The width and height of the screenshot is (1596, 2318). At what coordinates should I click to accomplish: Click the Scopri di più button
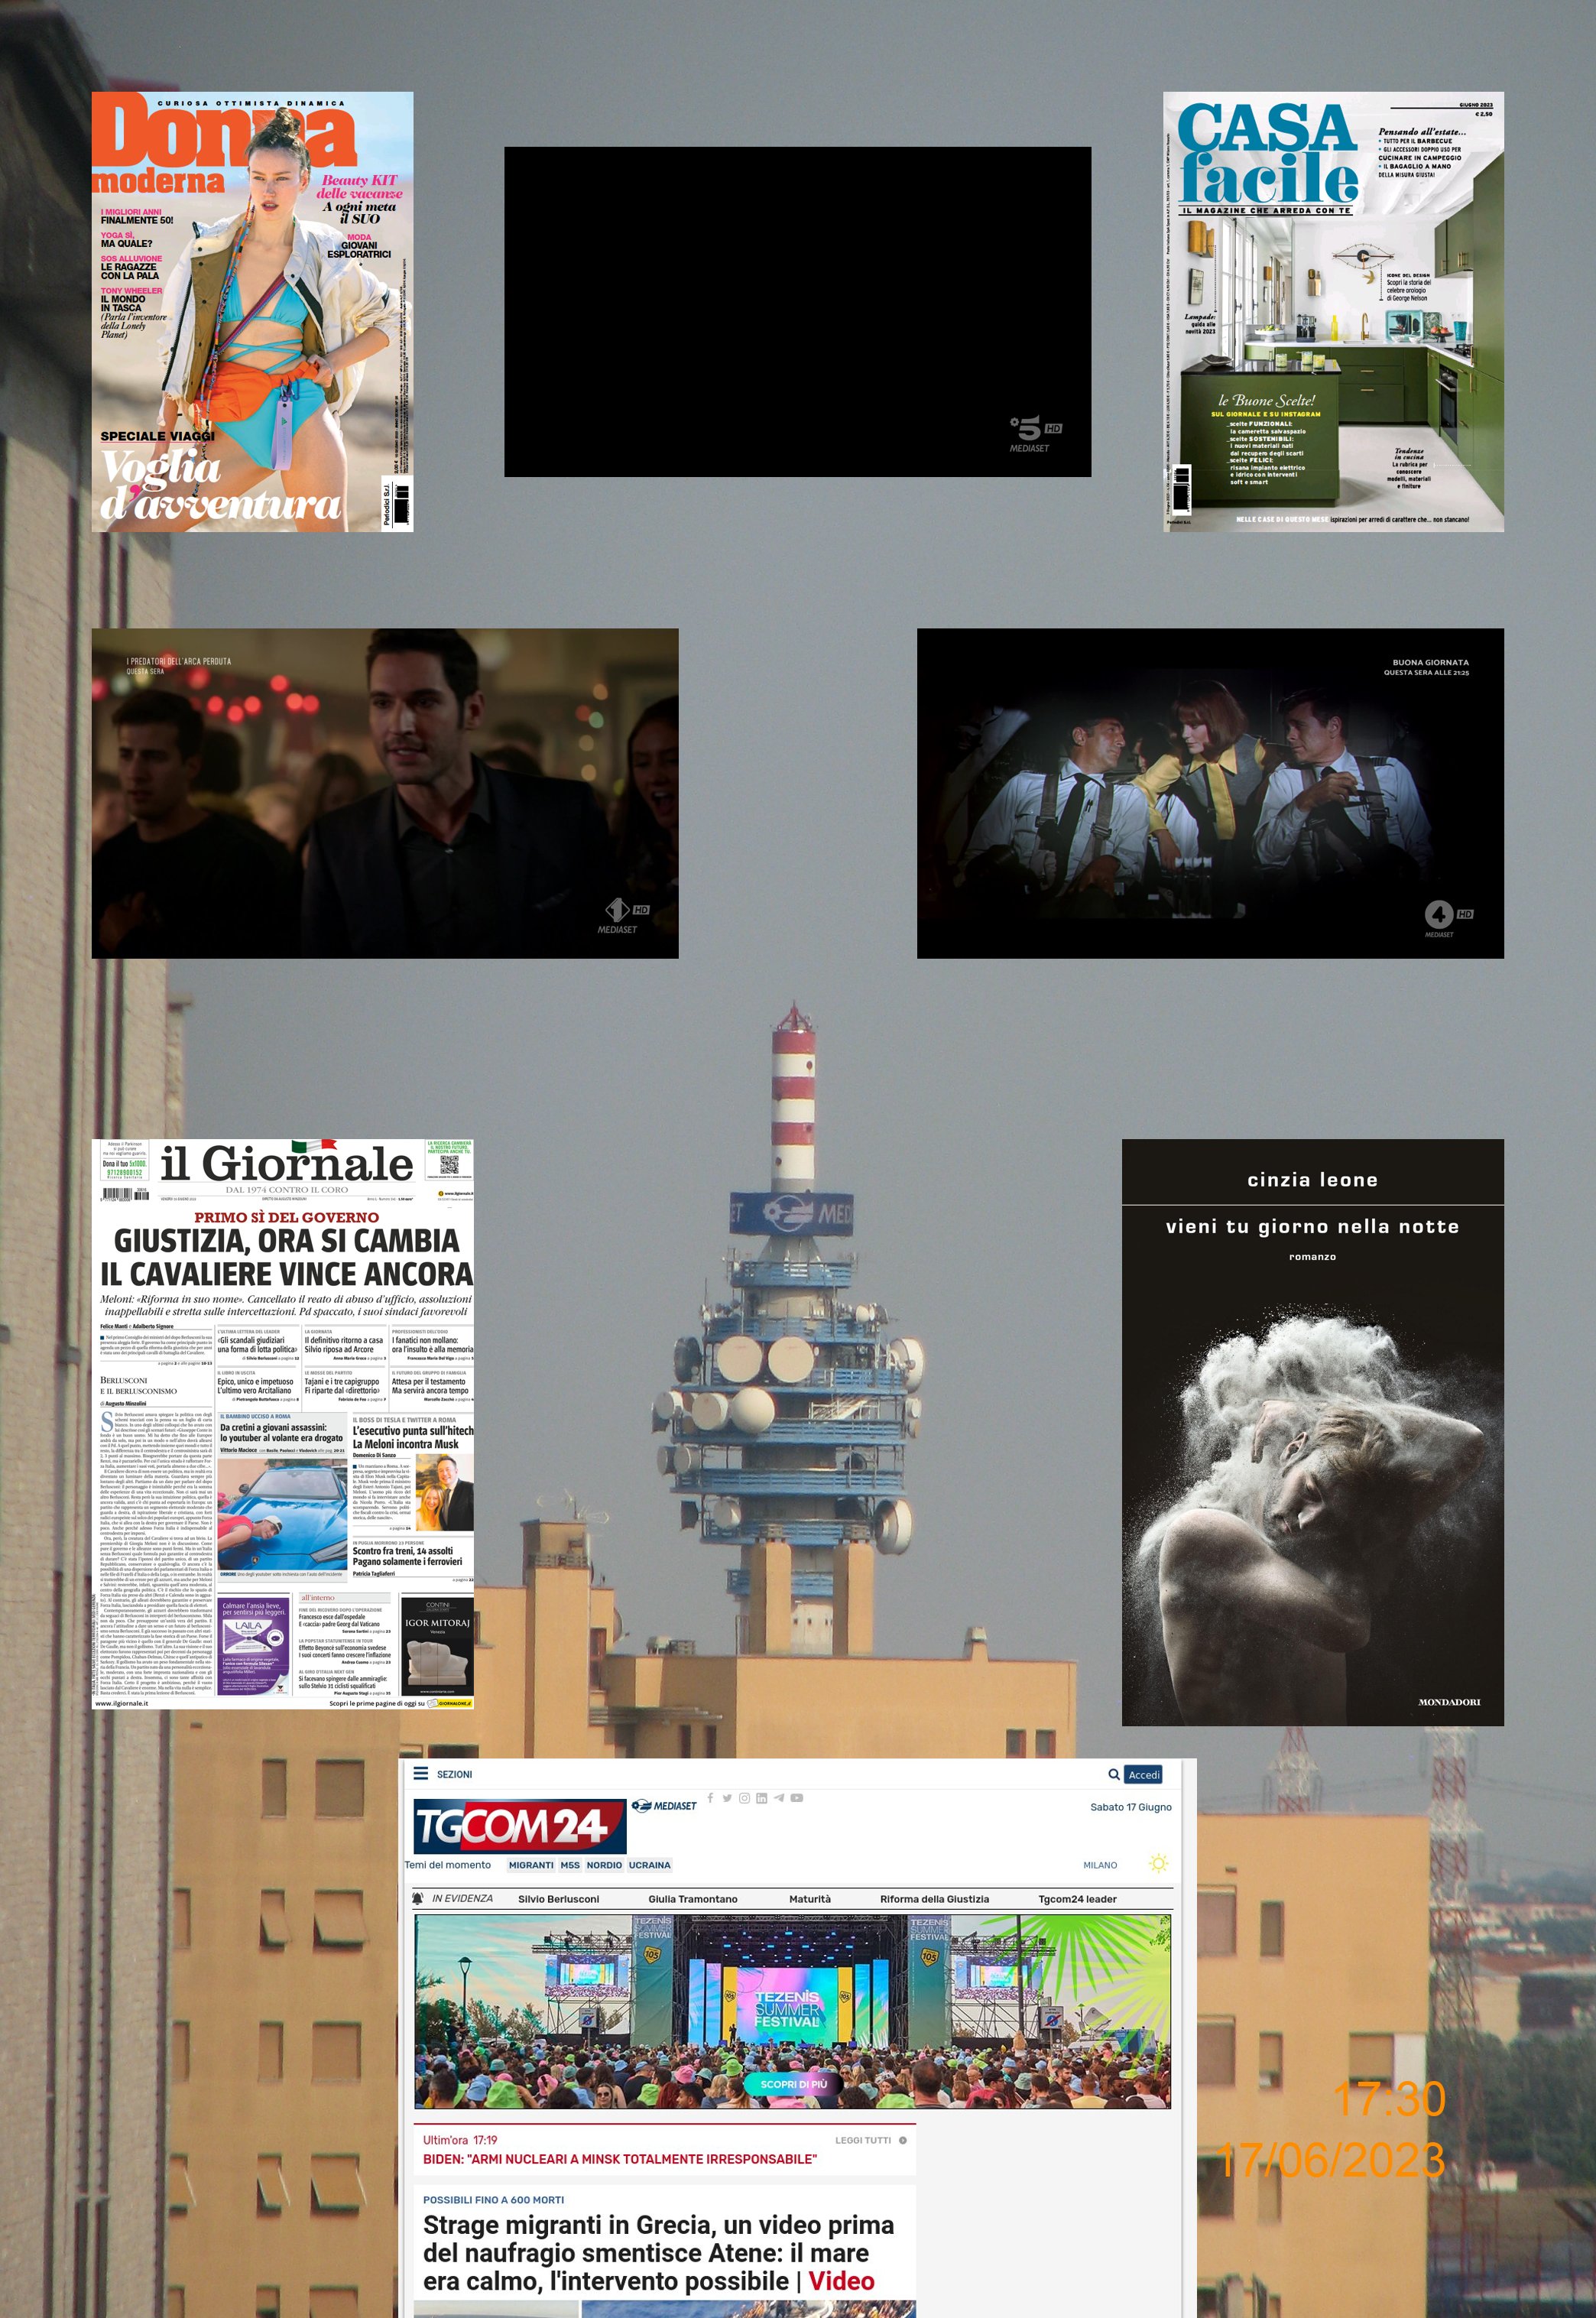[793, 2084]
